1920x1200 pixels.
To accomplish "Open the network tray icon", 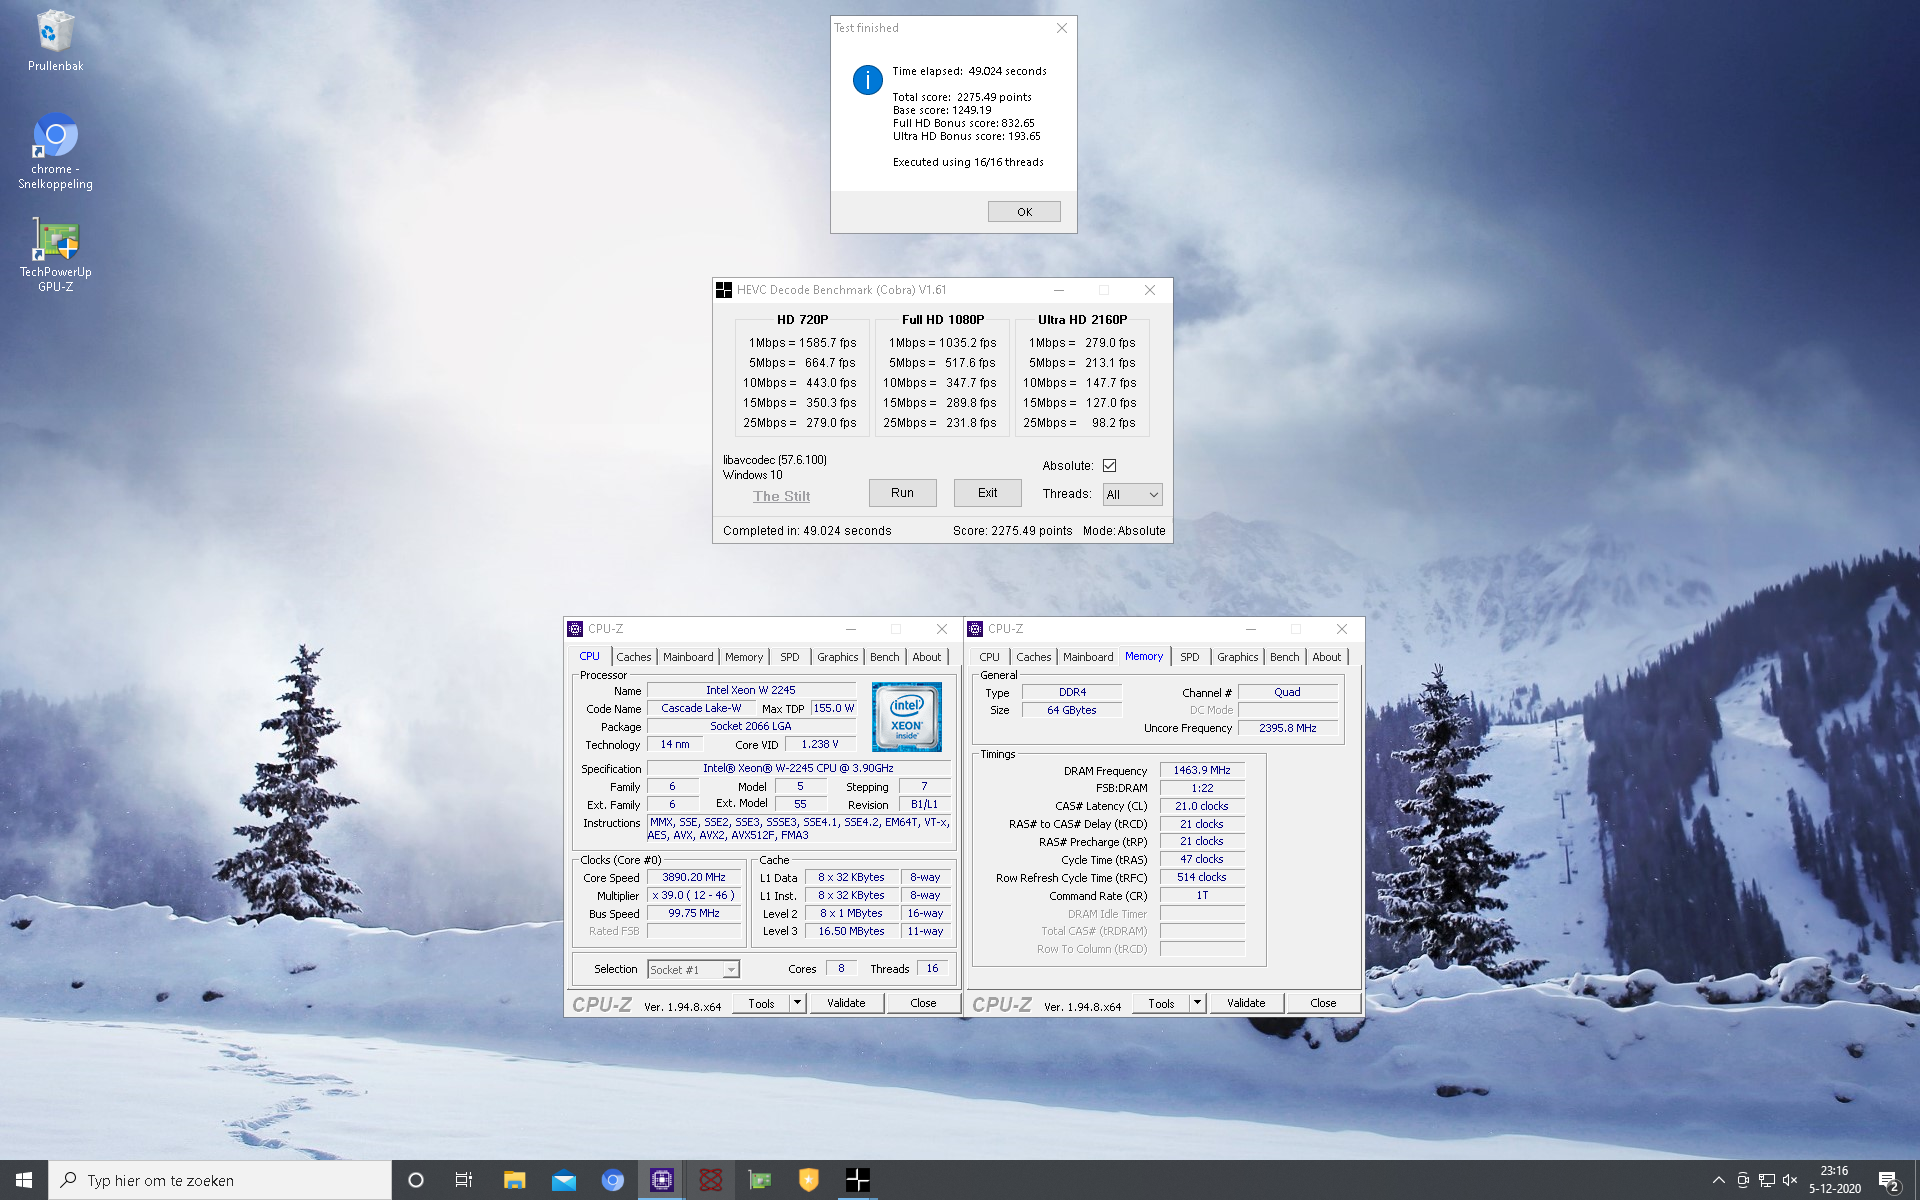I will [1767, 1180].
